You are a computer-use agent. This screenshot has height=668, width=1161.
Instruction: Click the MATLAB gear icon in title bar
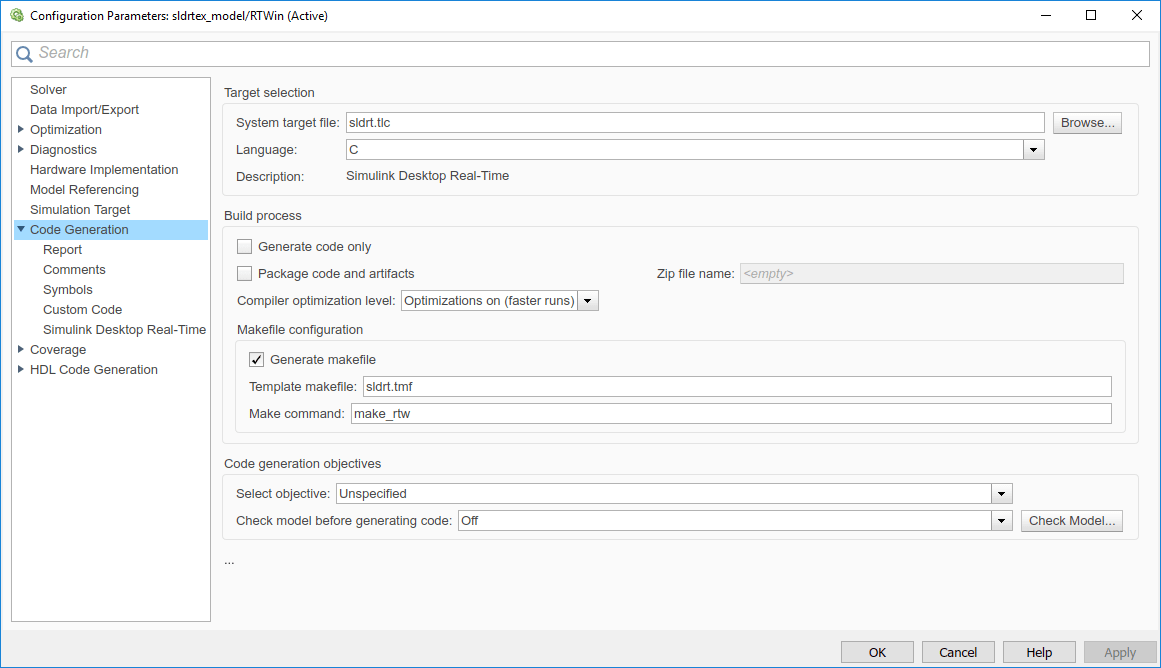(x=16, y=15)
